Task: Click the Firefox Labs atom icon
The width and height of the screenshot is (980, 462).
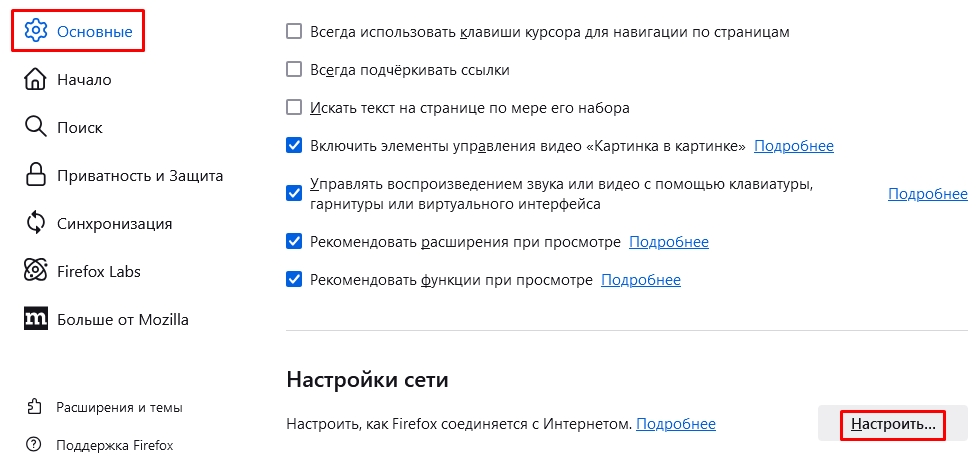Action: tap(36, 271)
